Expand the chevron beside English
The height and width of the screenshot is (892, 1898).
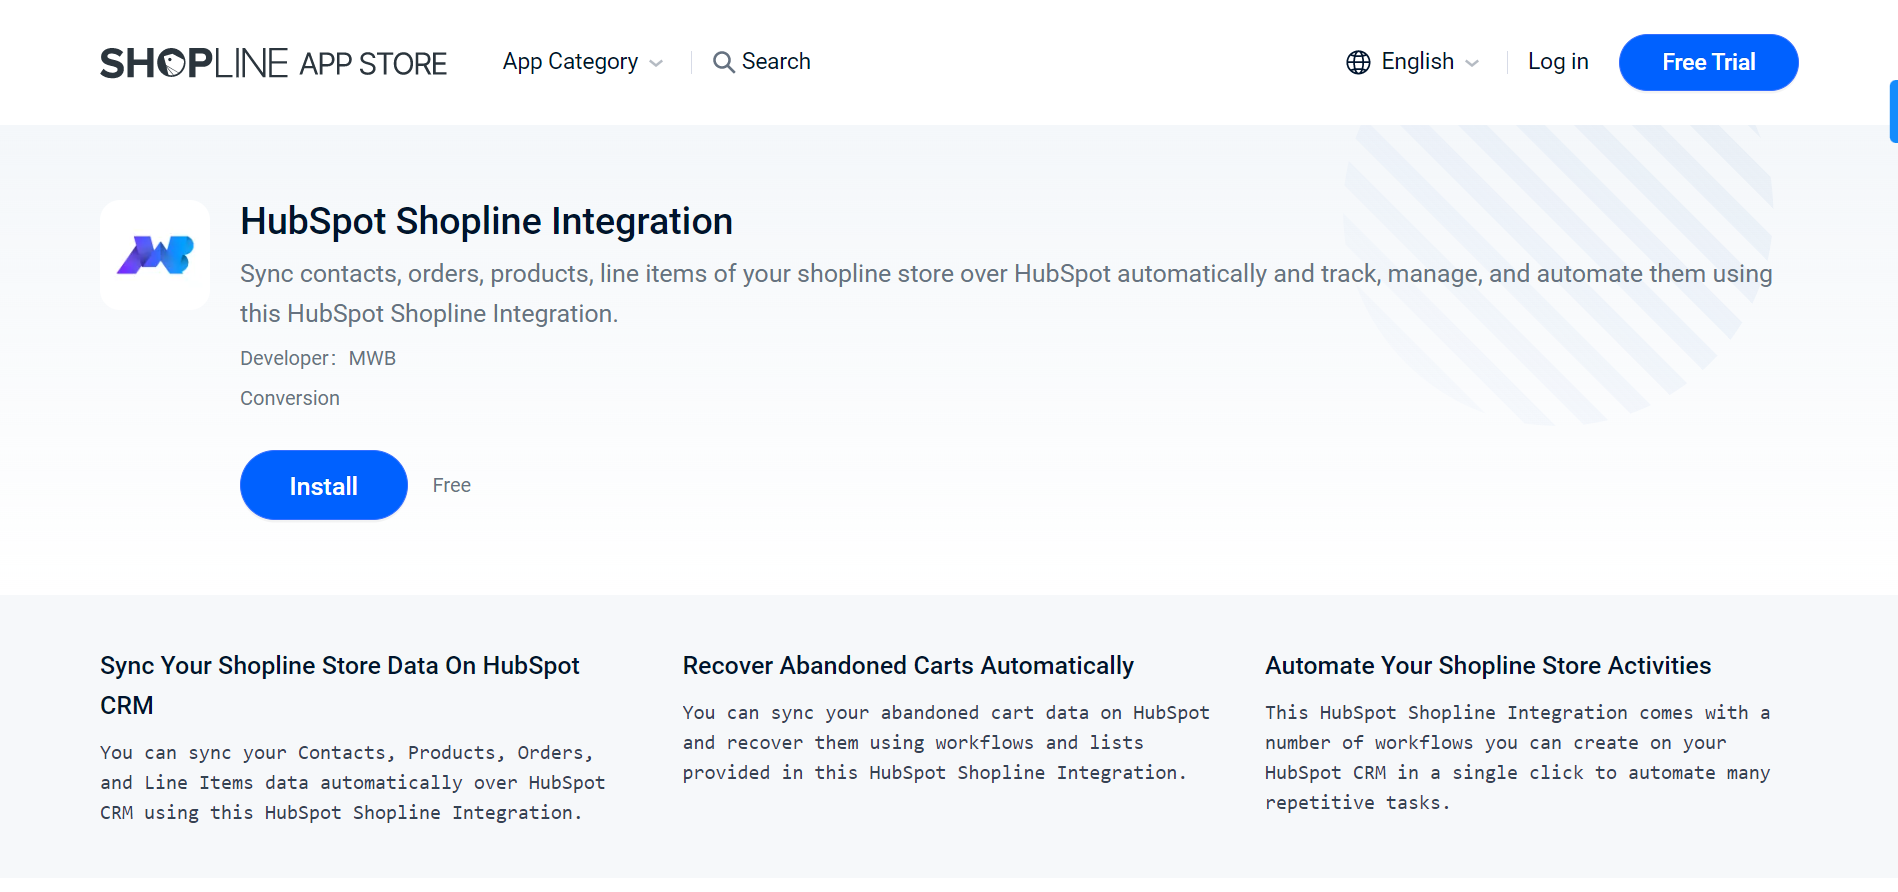coord(1472,63)
